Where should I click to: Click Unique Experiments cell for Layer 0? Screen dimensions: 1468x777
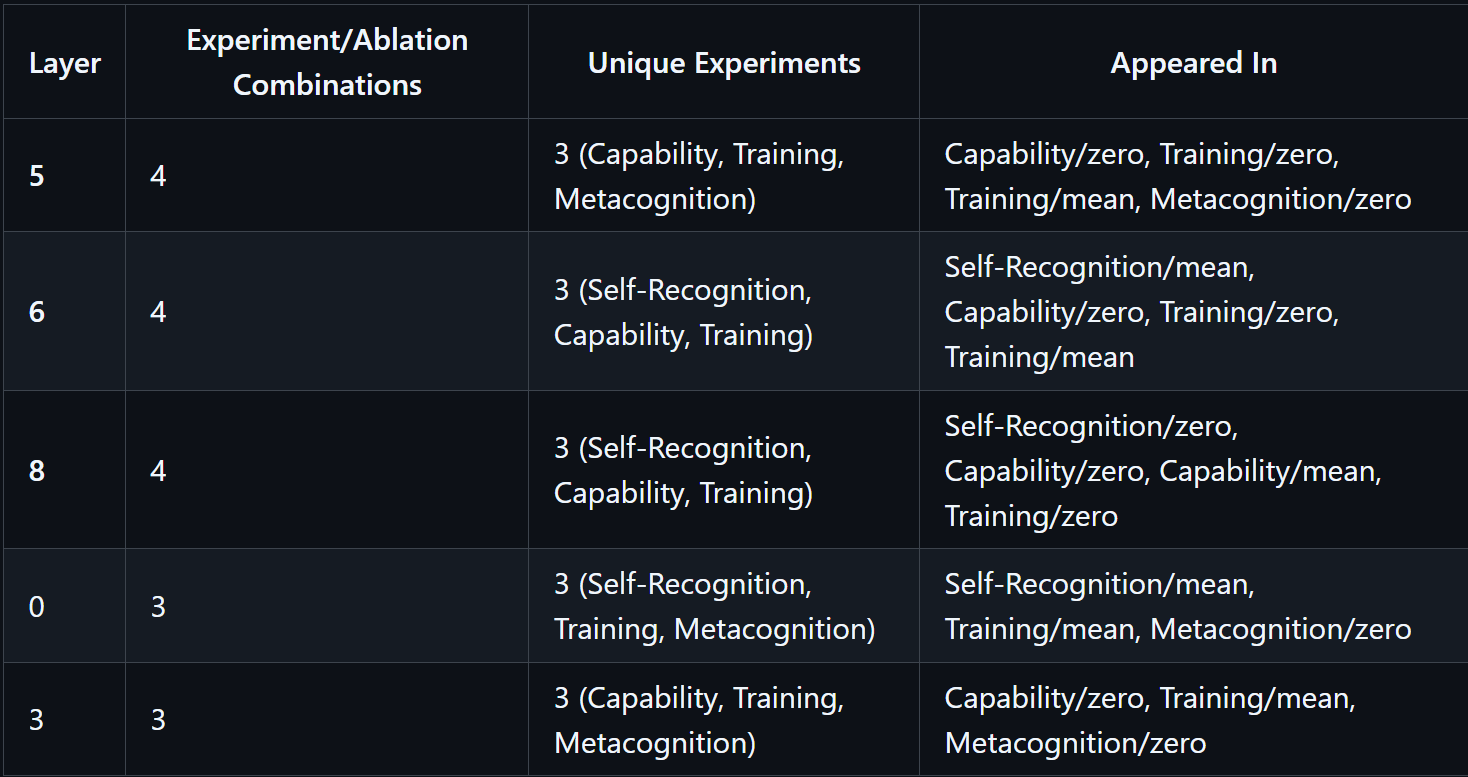tap(724, 606)
